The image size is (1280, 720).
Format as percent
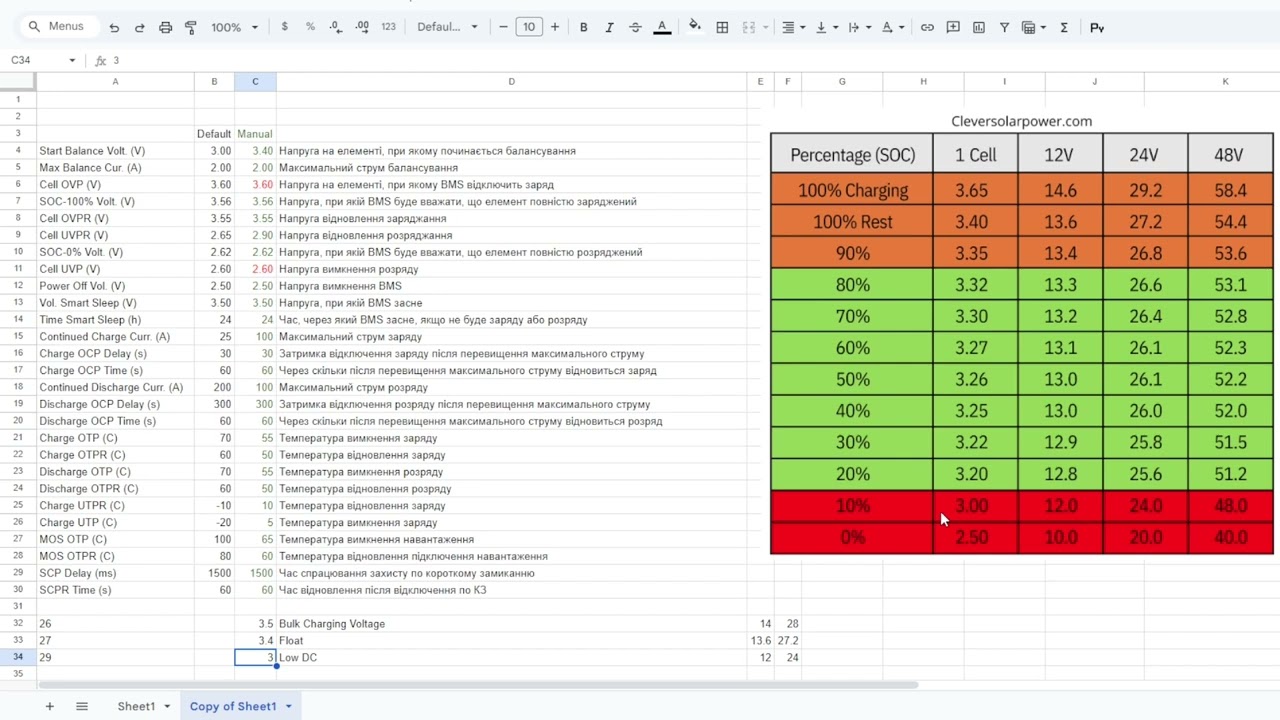310,27
